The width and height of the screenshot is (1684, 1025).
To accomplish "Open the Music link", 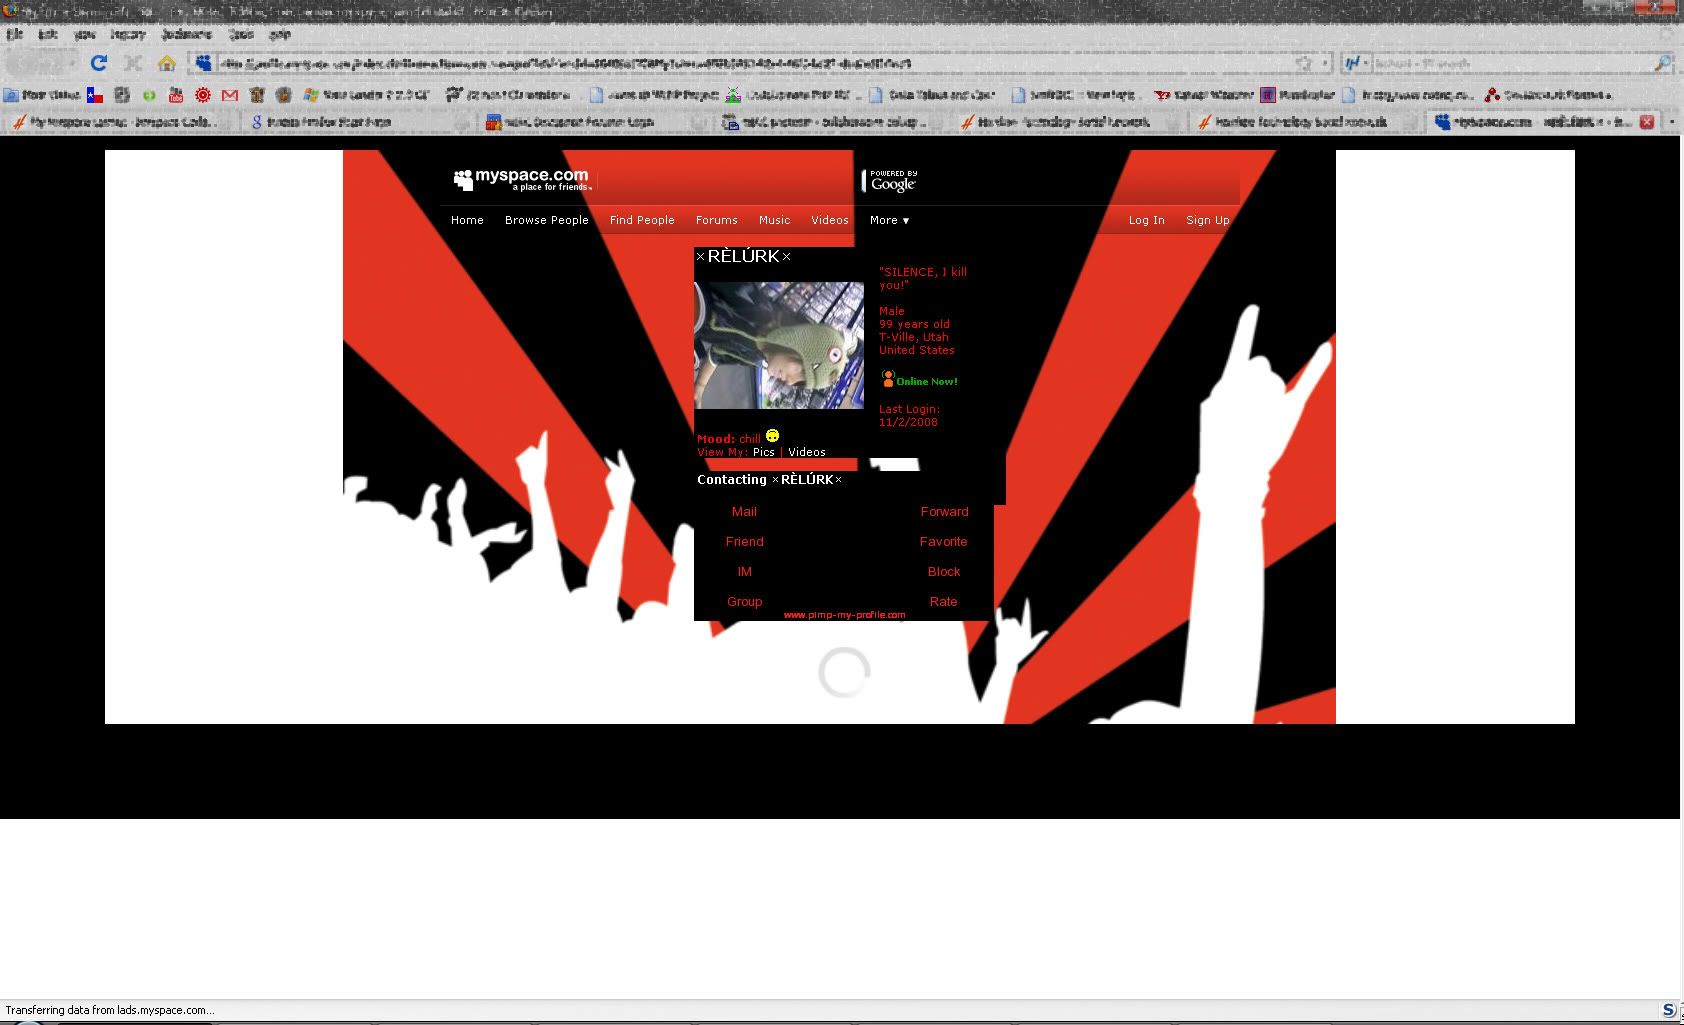I will [x=774, y=220].
